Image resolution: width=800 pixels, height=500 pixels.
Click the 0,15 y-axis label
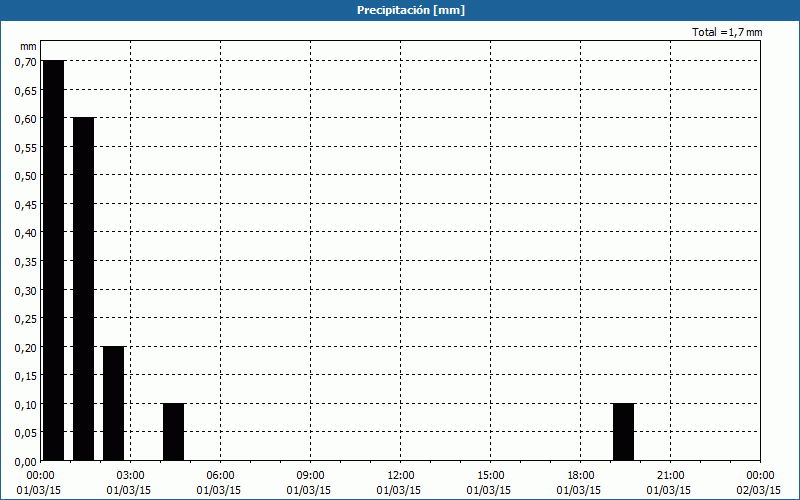pyautogui.click(x=26, y=377)
